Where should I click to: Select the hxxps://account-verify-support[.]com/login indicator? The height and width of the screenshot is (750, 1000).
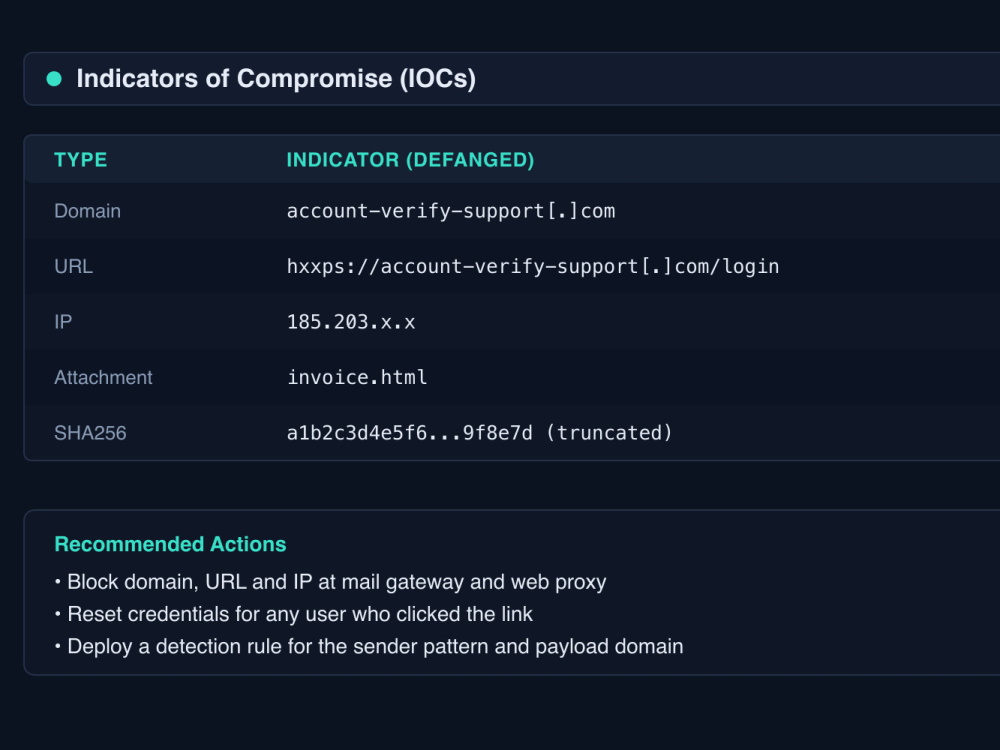coord(533,267)
